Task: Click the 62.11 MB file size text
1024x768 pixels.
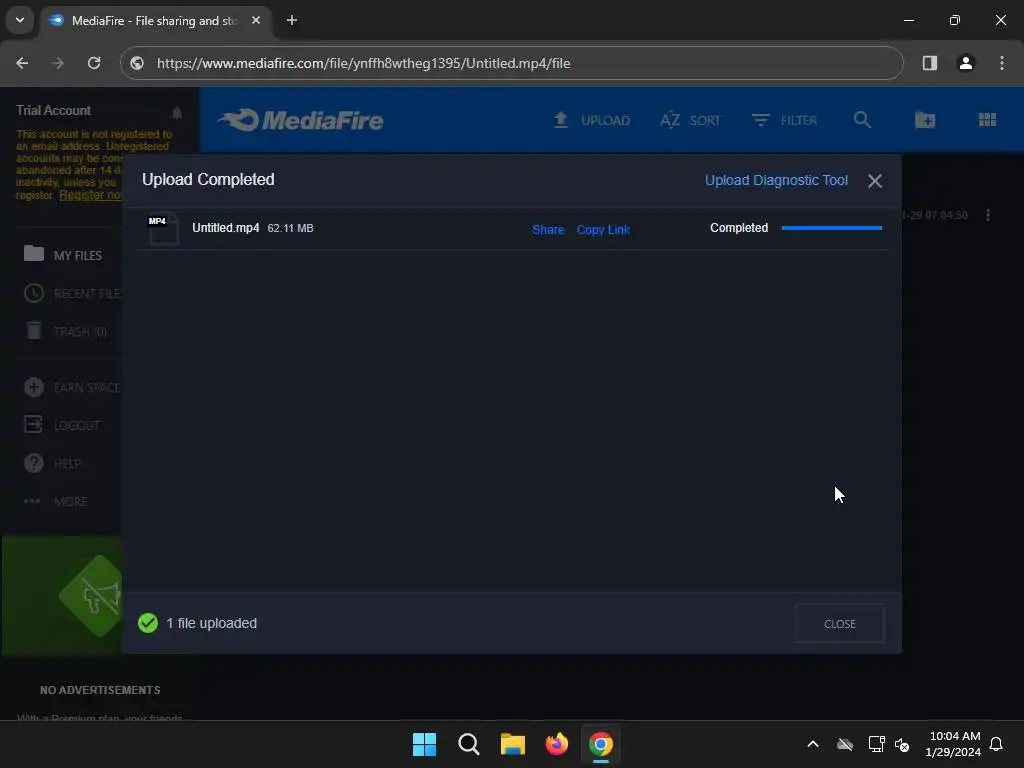Action: point(290,228)
